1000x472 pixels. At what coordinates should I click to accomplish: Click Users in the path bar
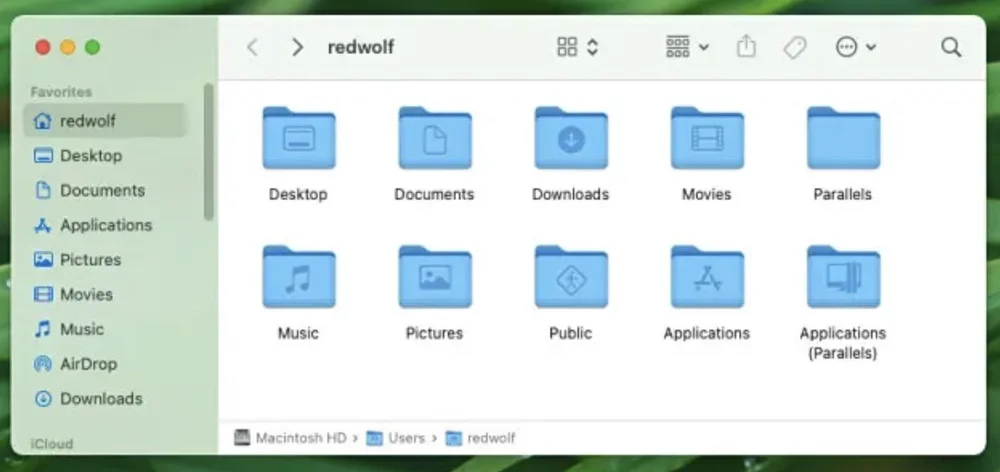point(395,438)
